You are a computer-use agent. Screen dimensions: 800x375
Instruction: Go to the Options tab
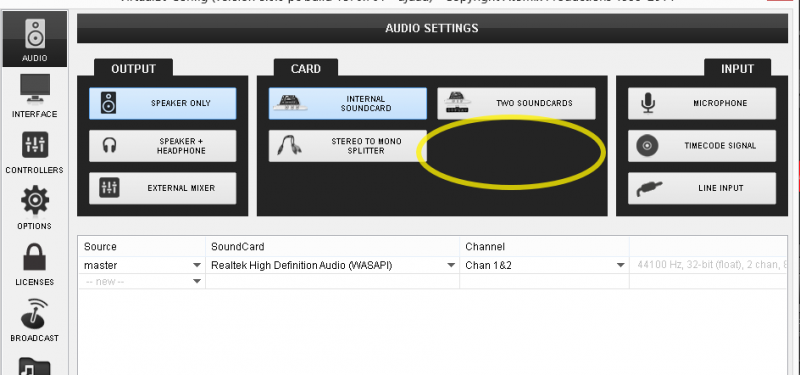coord(35,208)
